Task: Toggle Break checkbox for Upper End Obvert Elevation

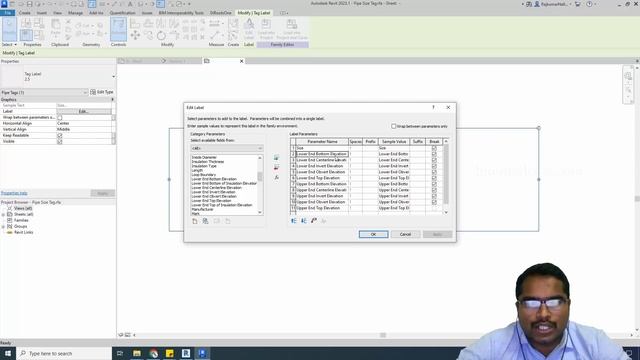Action: 434,202
